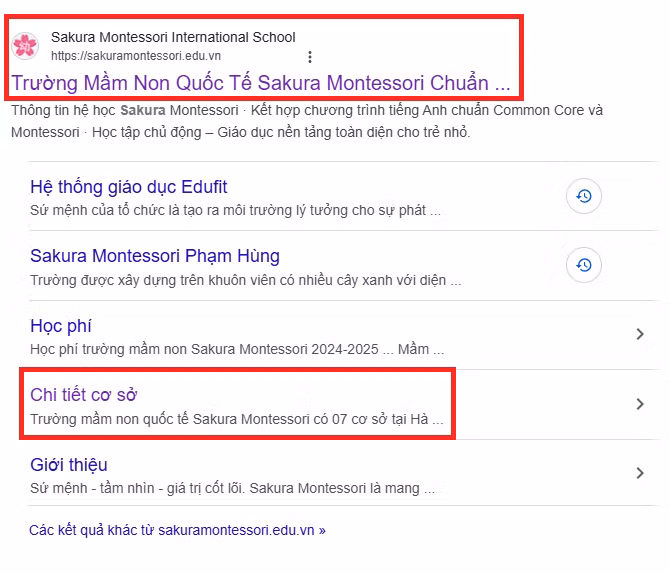Open Trường Mầm Non Quốc Tế Sakura Montessori result title
Image resolution: width=670 pixels, height=574 pixels.
coord(261,83)
